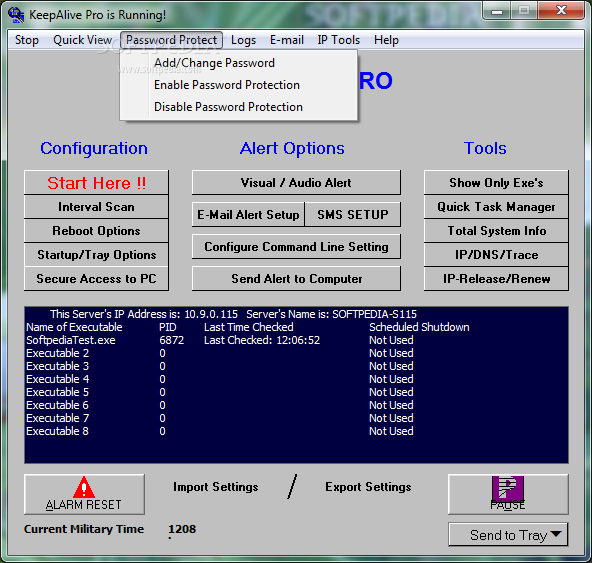Click the IP-Release/Renew button
The height and width of the screenshot is (563, 592).
[x=496, y=279]
